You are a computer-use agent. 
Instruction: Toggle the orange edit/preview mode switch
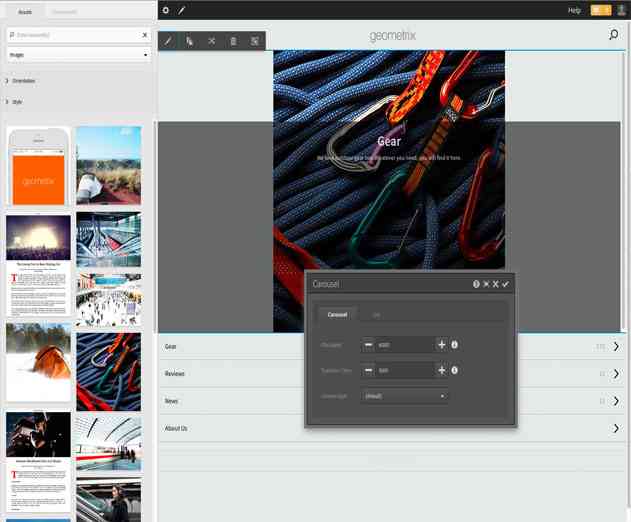click(601, 10)
